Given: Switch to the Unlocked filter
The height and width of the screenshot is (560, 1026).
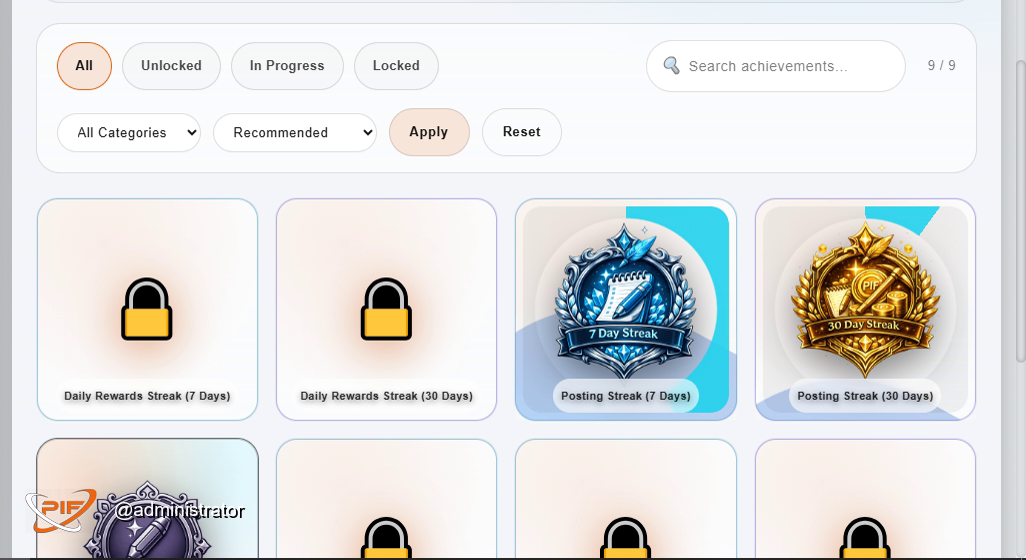Looking at the screenshot, I should 171,66.
